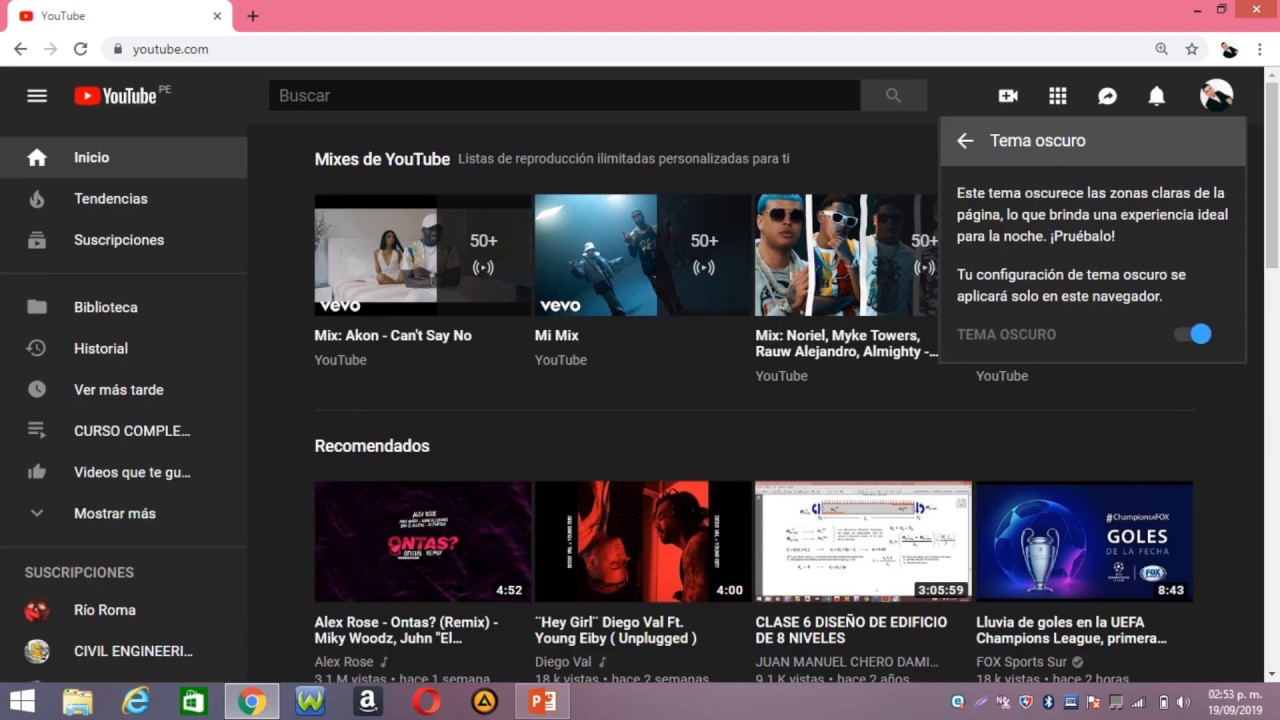Select the YouTube browser tab
The width and height of the screenshot is (1280, 720).
(120, 16)
